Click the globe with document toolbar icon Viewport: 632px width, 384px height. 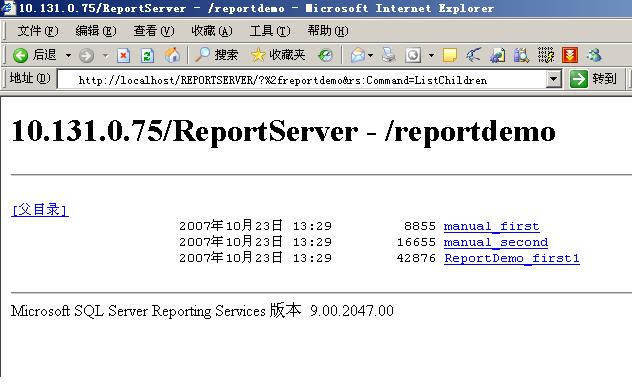coord(497,55)
